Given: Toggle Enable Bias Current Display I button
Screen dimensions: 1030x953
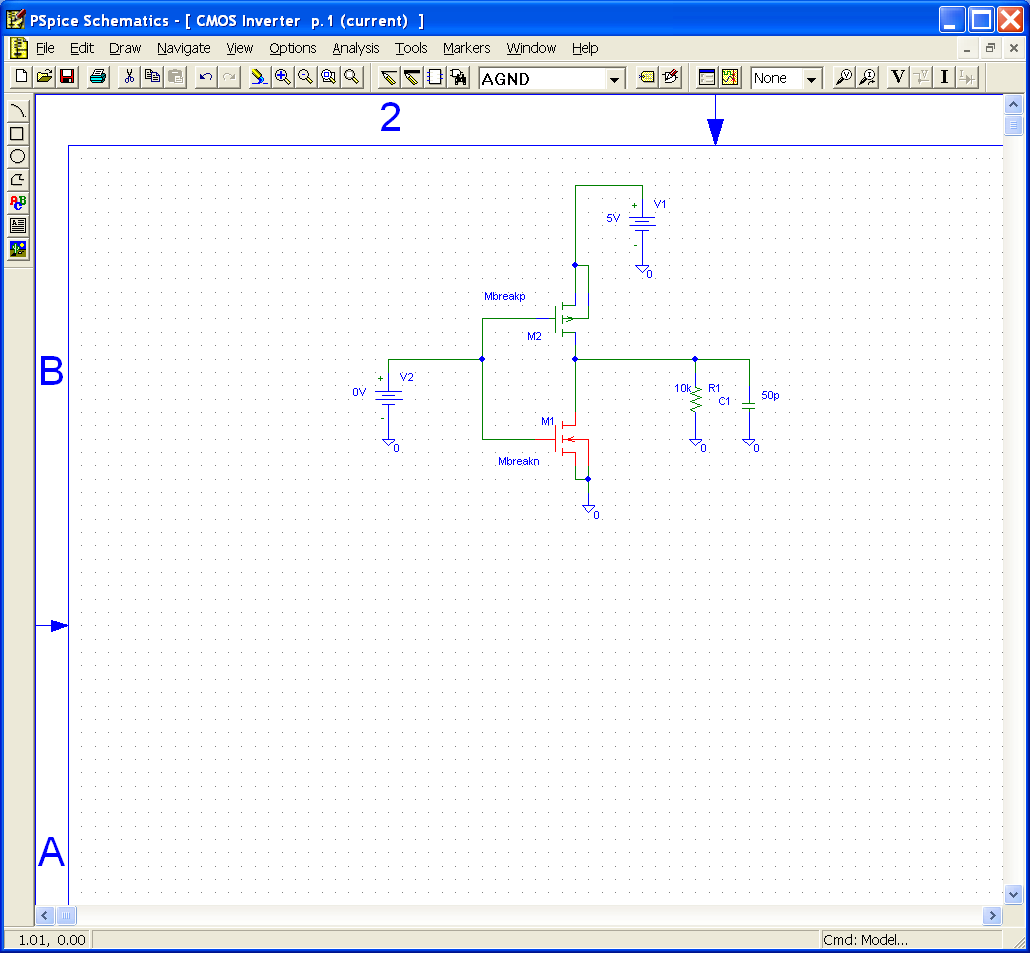Looking at the screenshot, I should pos(944,78).
